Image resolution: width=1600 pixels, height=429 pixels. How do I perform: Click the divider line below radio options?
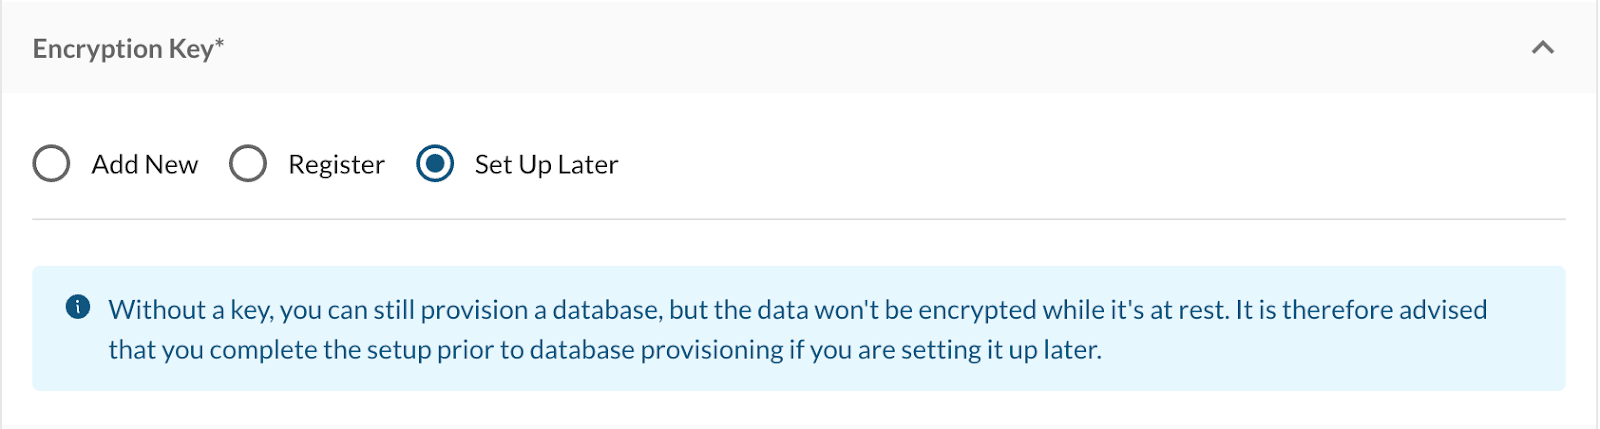pos(800,219)
